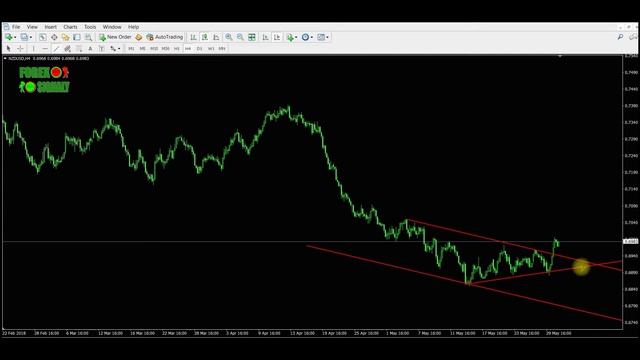Click the New Order button
Viewport: 640px width, 360px height.
click(x=115, y=37)
